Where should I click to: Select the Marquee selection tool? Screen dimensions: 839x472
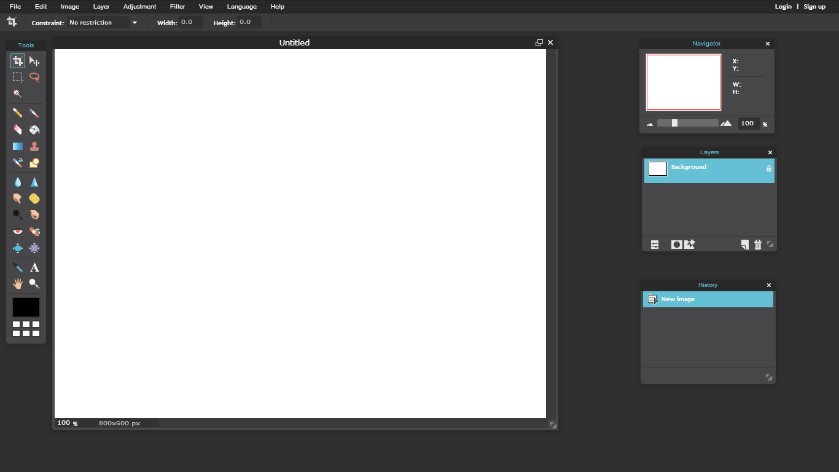[18, 77]
